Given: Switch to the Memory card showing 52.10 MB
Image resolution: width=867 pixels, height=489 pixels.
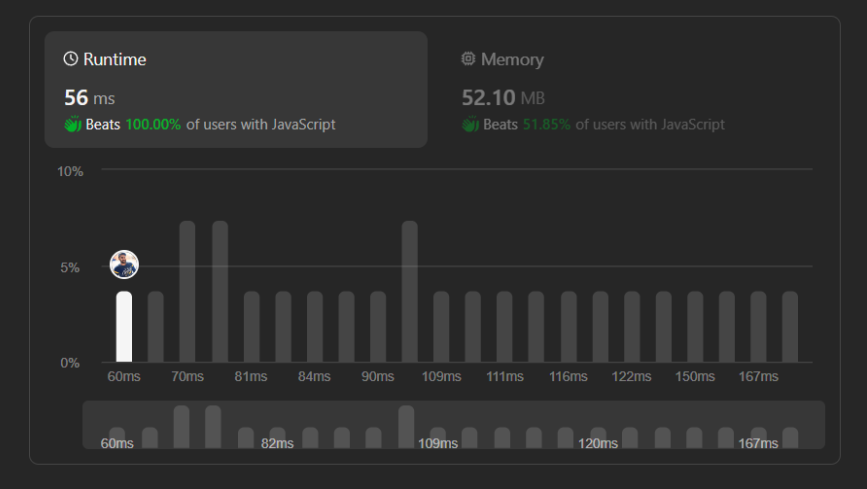Looking at the screenshot, I should pos(632,89).
